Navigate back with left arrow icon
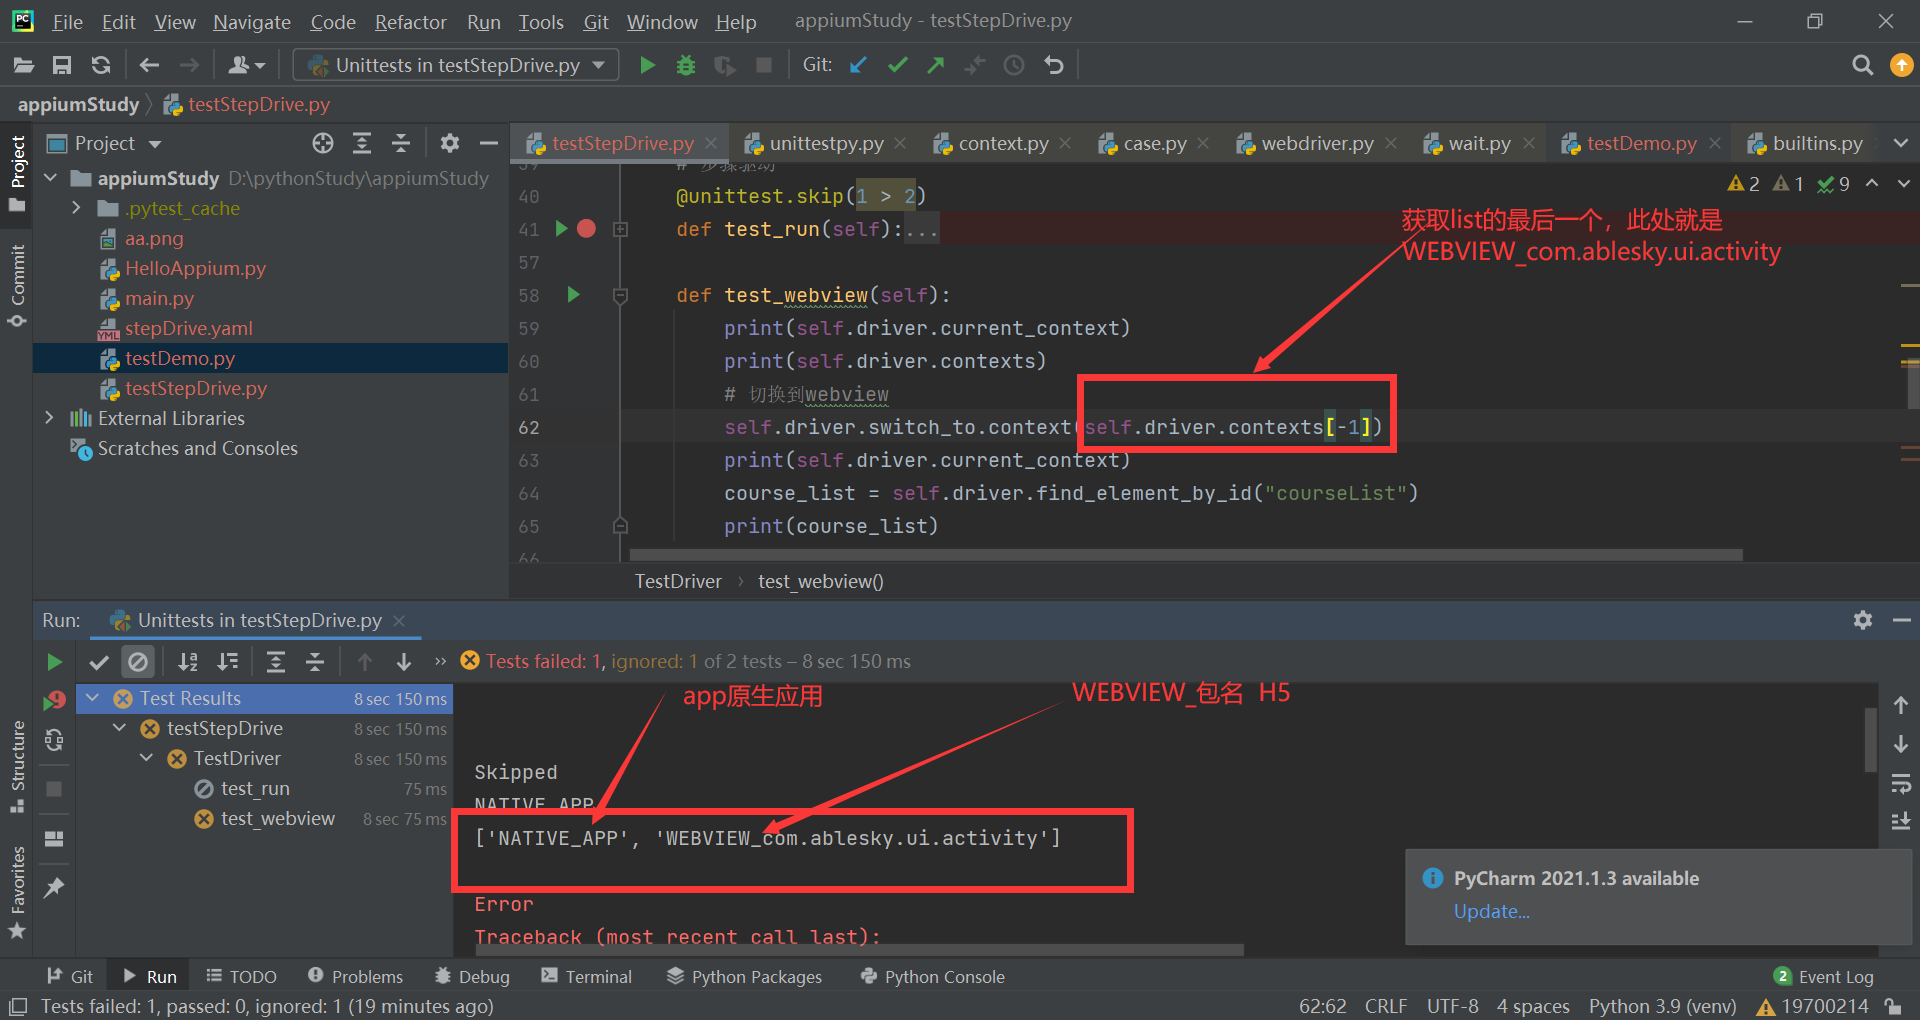1920x1020 pixels. pyautogui.click(x=149, y=65)
